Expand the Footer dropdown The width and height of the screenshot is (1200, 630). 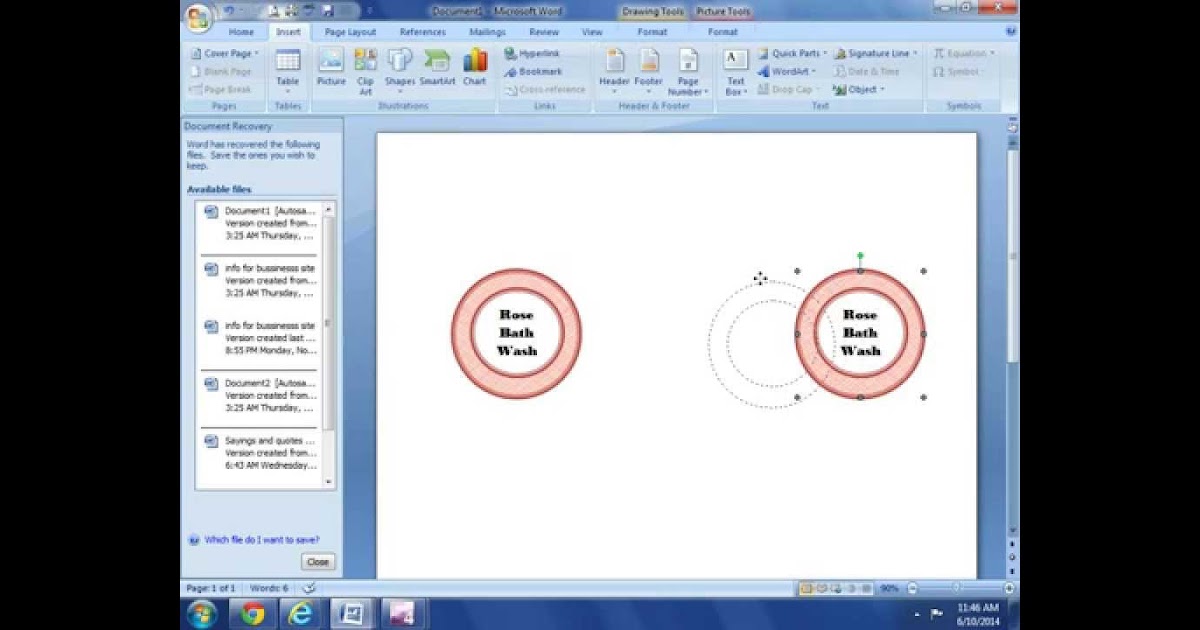click(x=649, y=70)
